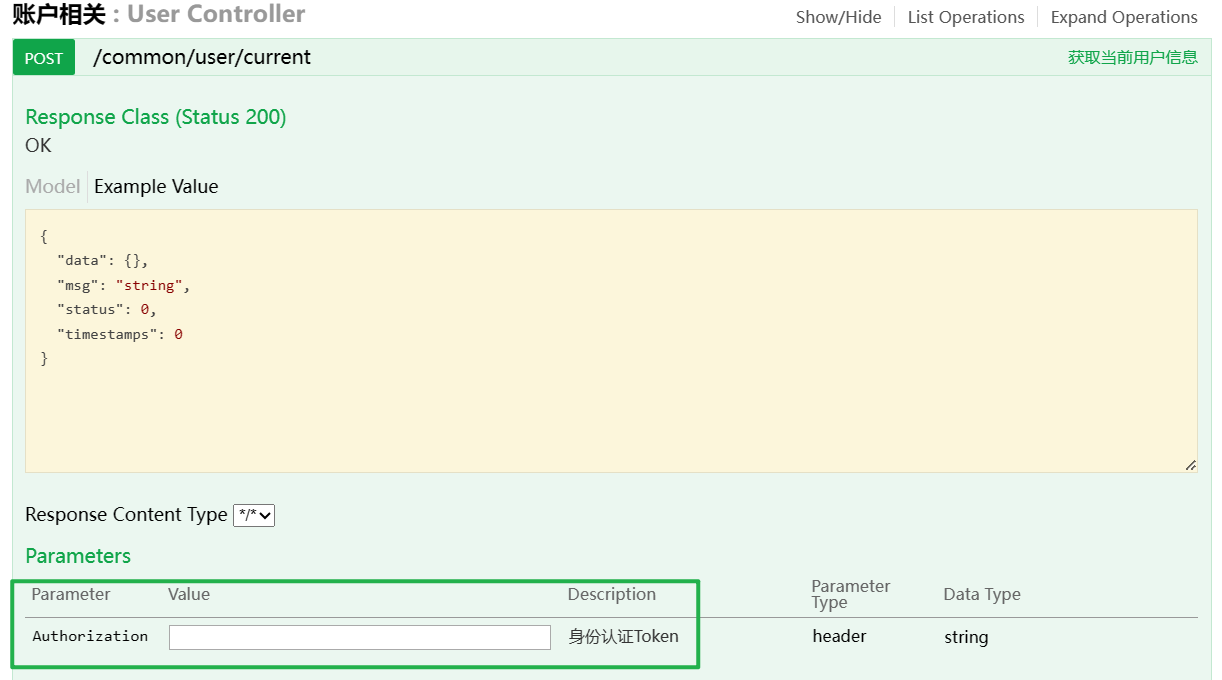Click the 获取当前用户信息 operation summary
The width and height of the screenshot is (1222, 680).
1132,57
